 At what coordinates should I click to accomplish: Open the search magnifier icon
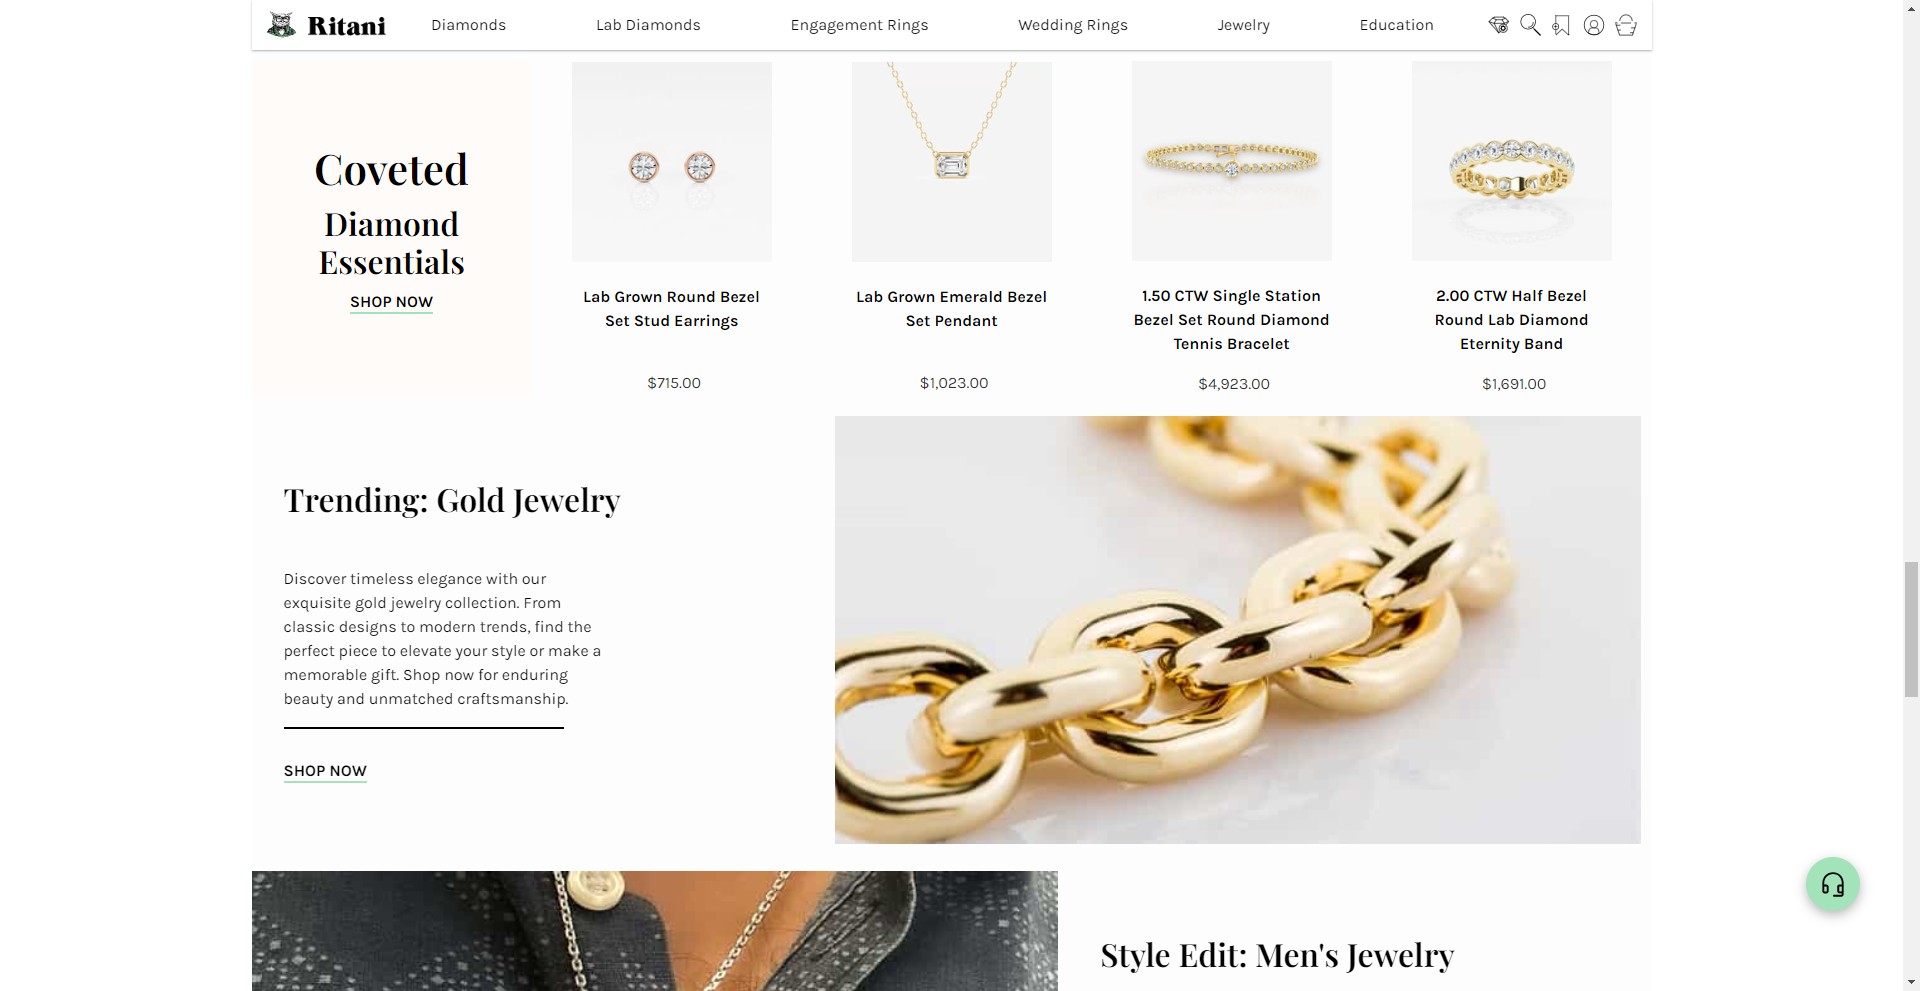tap(1530, 25)
